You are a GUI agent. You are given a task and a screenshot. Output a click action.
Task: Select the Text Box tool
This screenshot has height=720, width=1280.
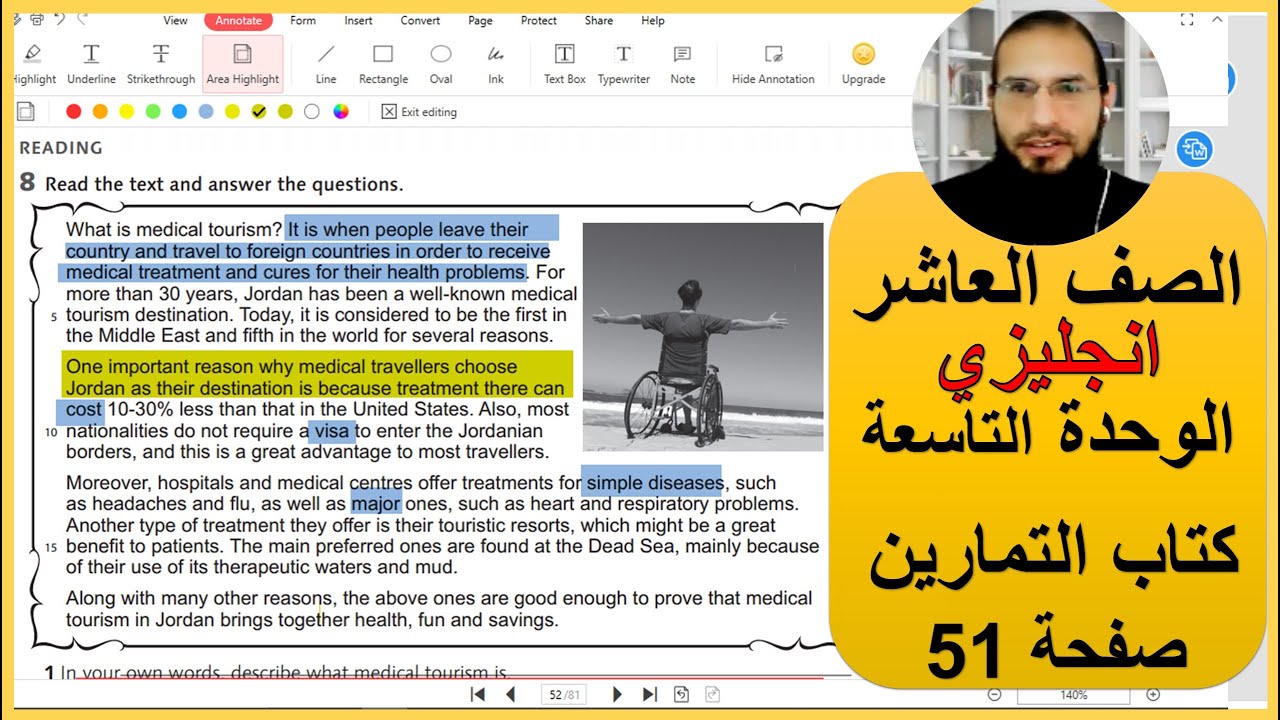click(565, 63)
